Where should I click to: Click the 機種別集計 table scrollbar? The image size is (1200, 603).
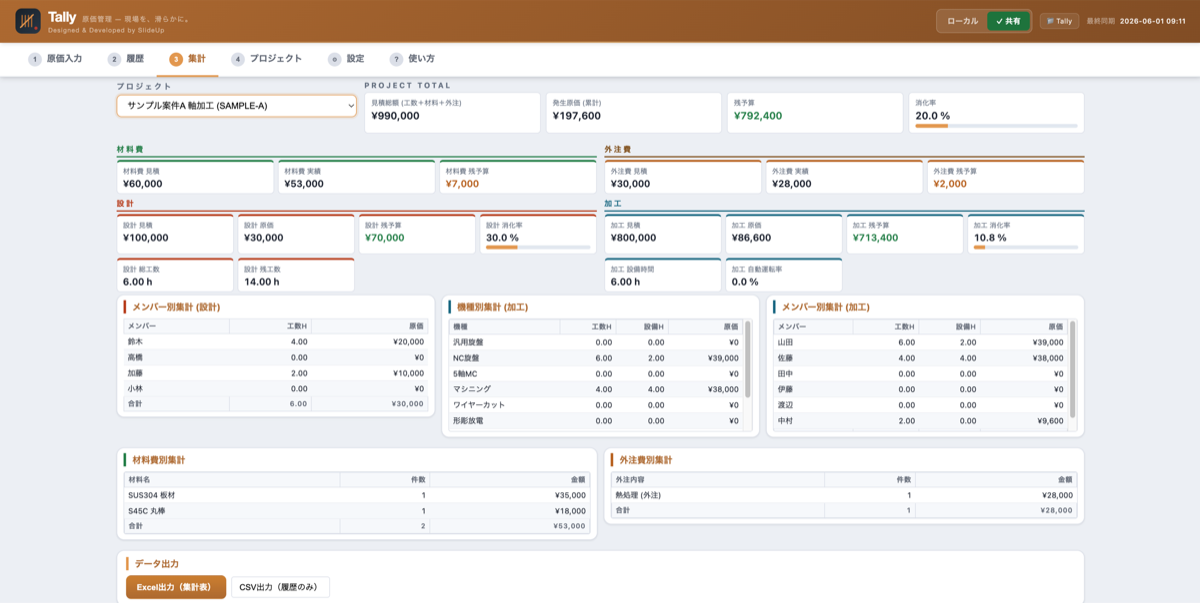(x=748, y=359)
